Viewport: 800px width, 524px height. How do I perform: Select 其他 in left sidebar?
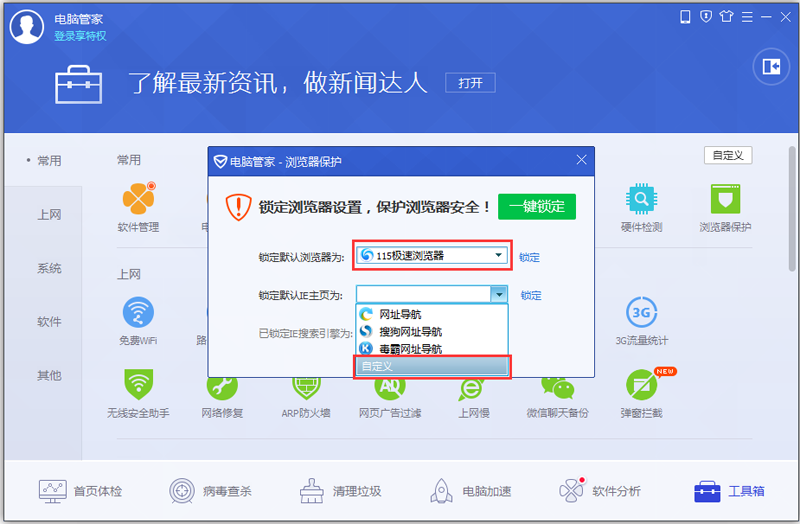pyautogui.click(x=49, y=376)
